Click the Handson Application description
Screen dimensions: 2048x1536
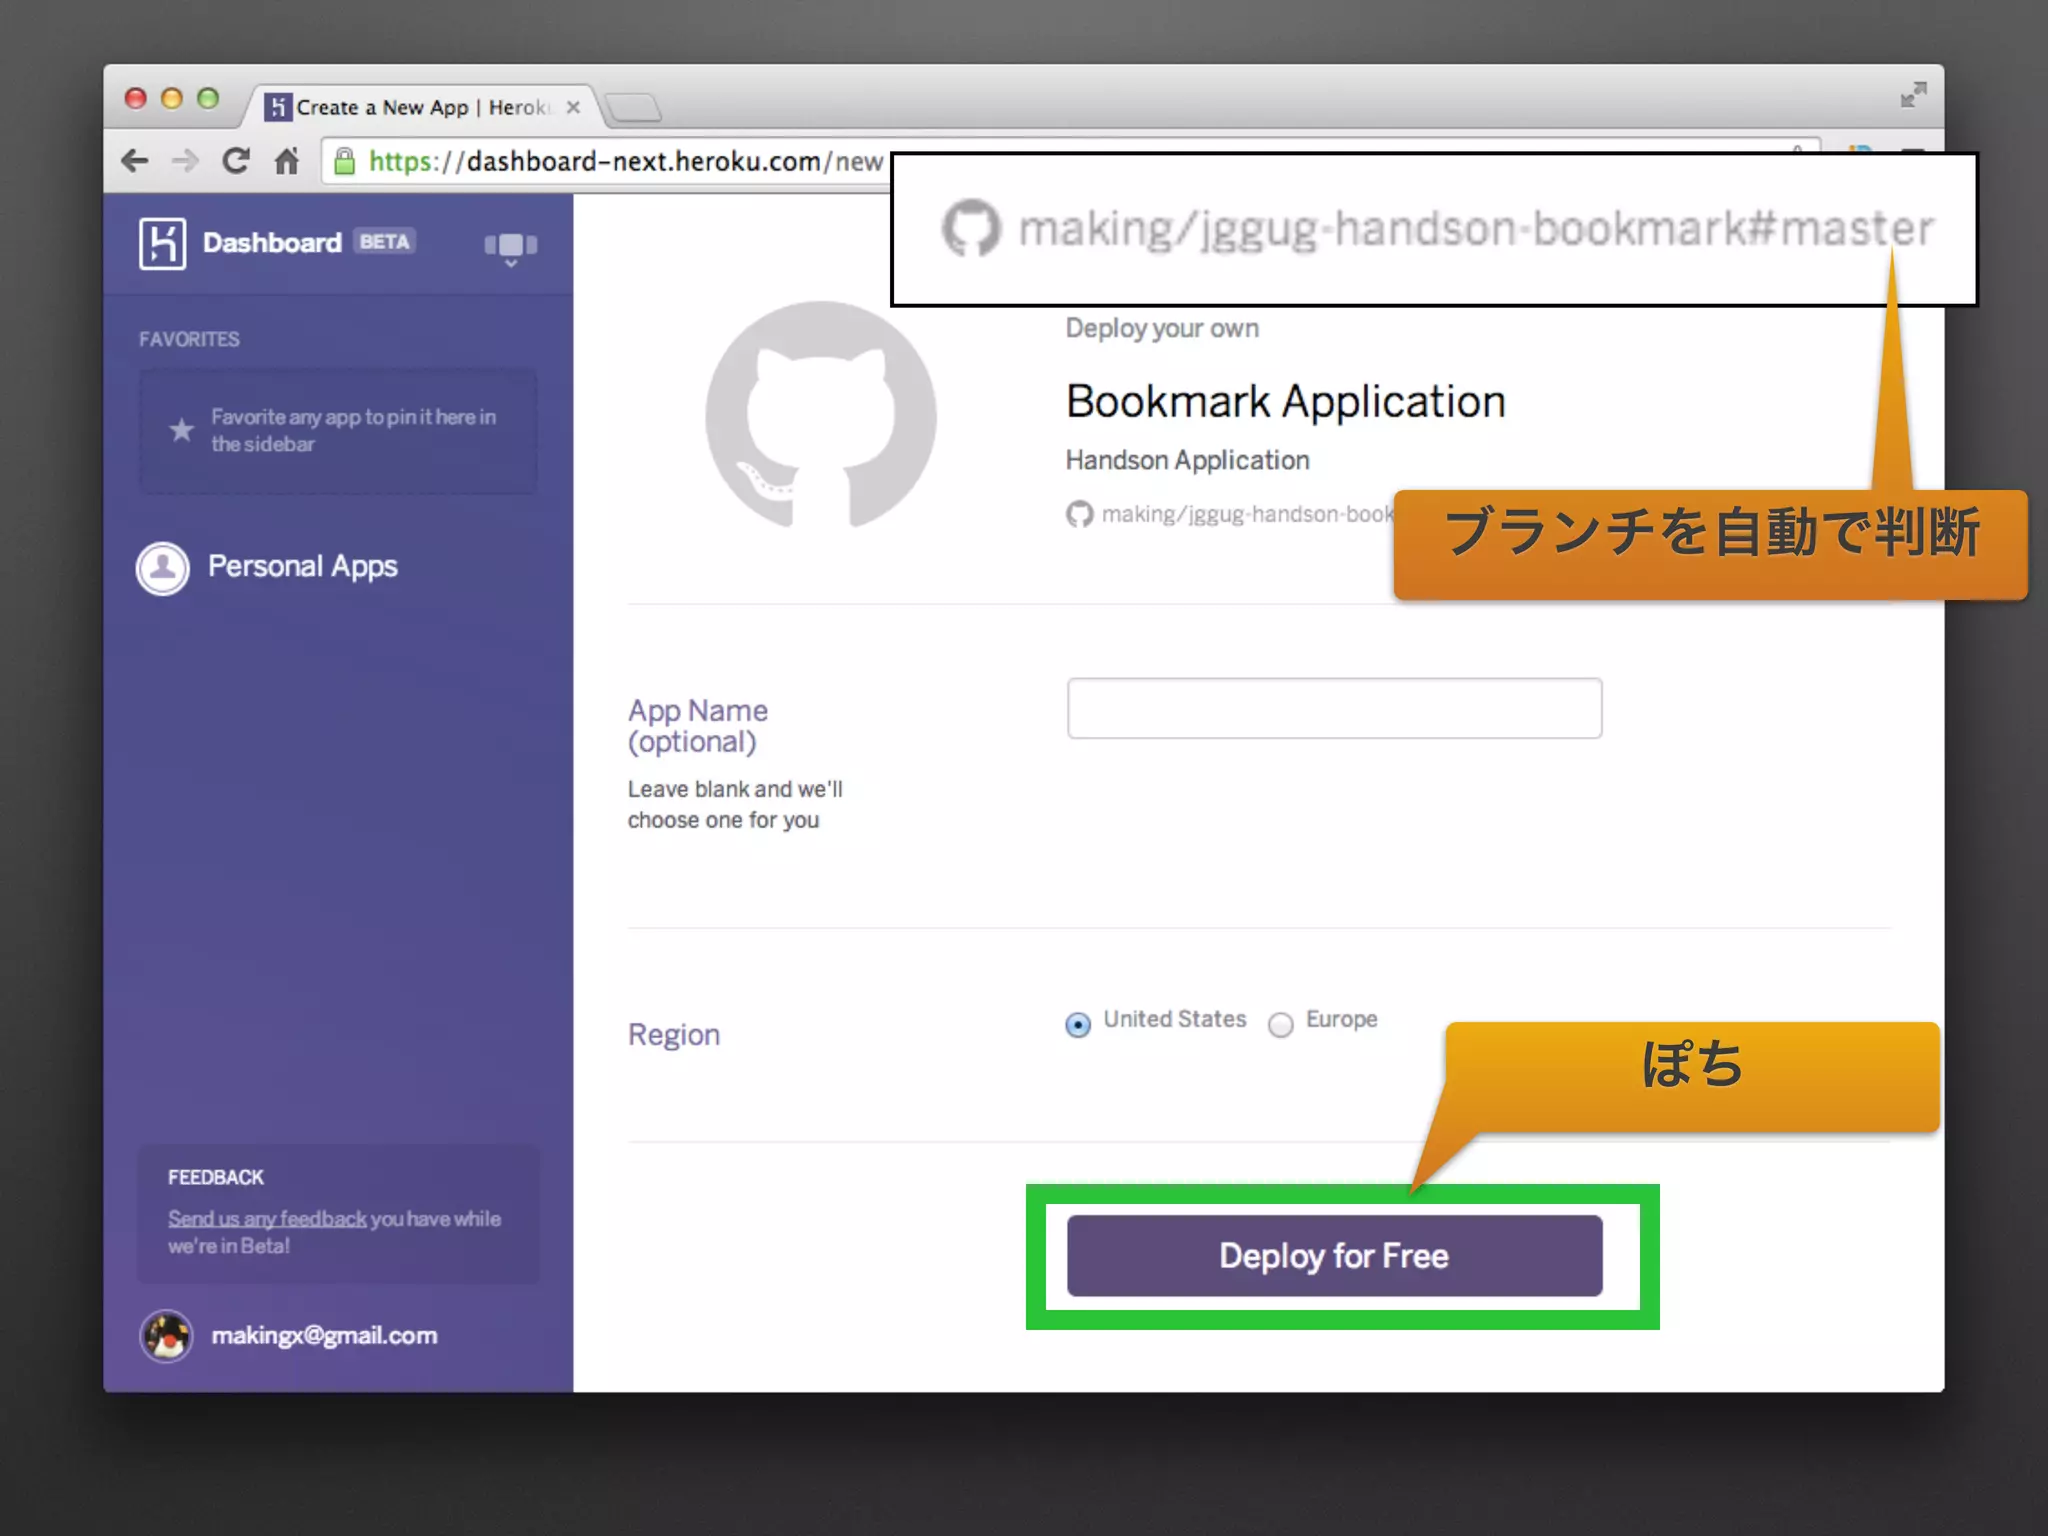point(1187,460)
